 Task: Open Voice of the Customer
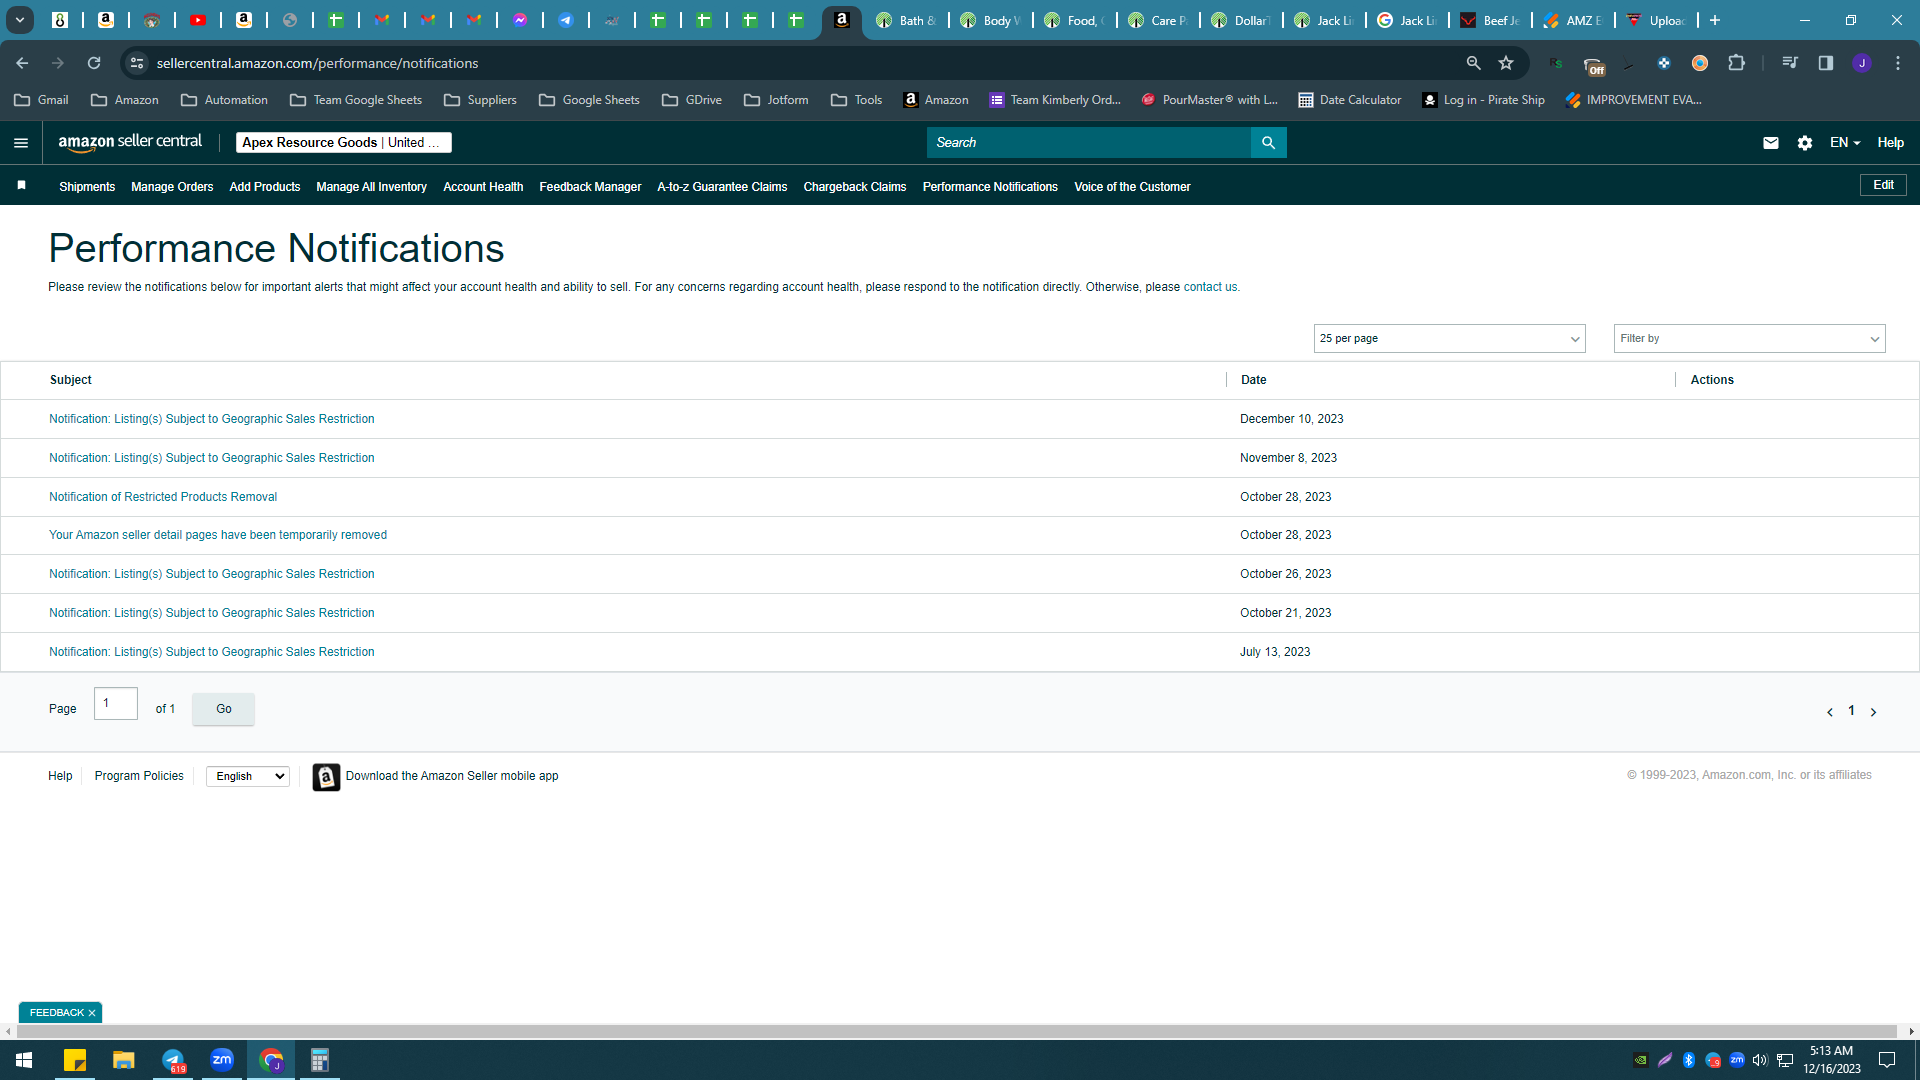click(x=1132, y=187)
